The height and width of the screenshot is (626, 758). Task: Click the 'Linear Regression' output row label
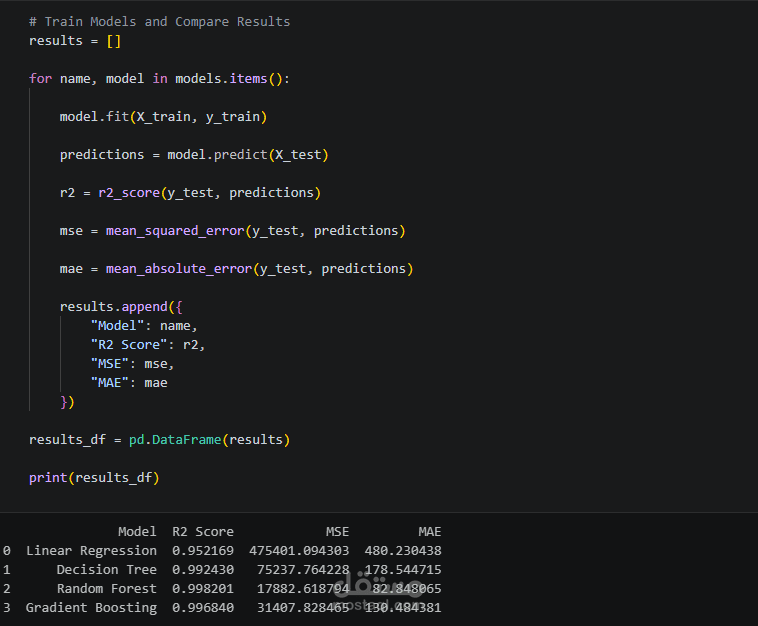point(91,550)
